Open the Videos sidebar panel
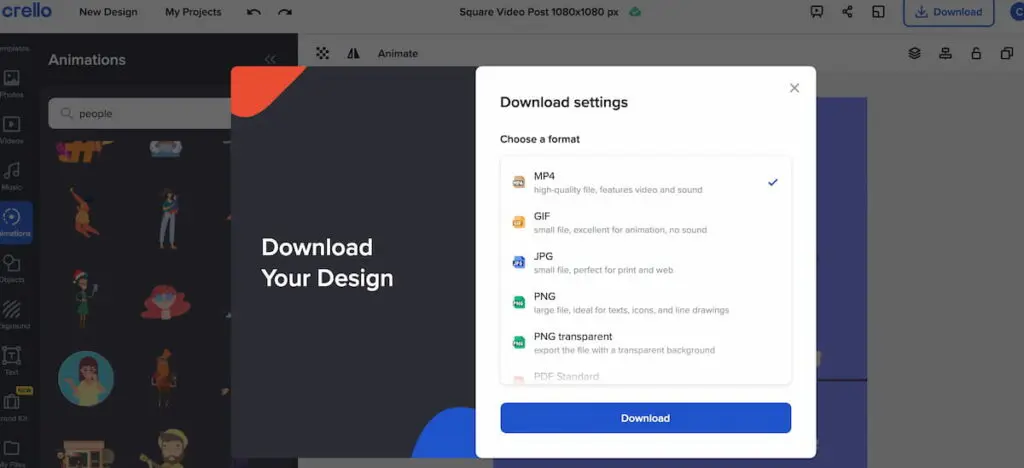Screen dimensions: 1024x468 12,130
